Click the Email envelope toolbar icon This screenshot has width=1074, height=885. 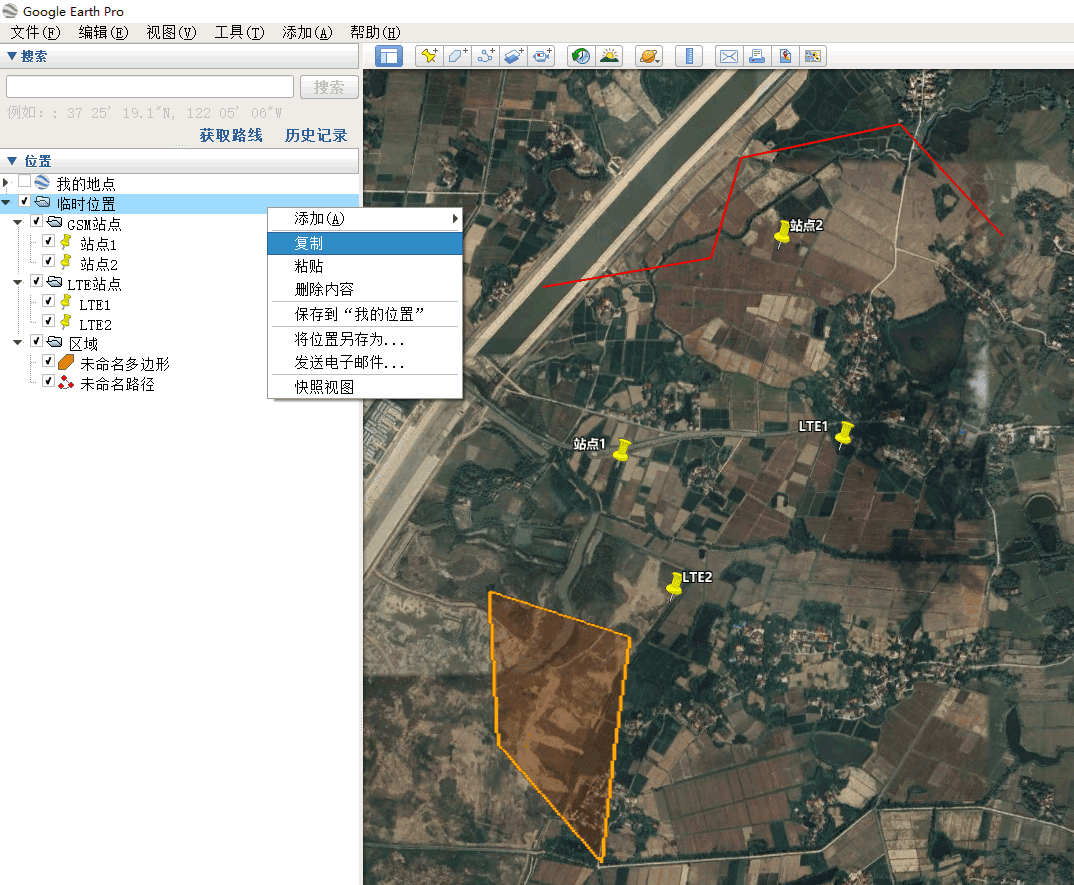click(729, 56)
